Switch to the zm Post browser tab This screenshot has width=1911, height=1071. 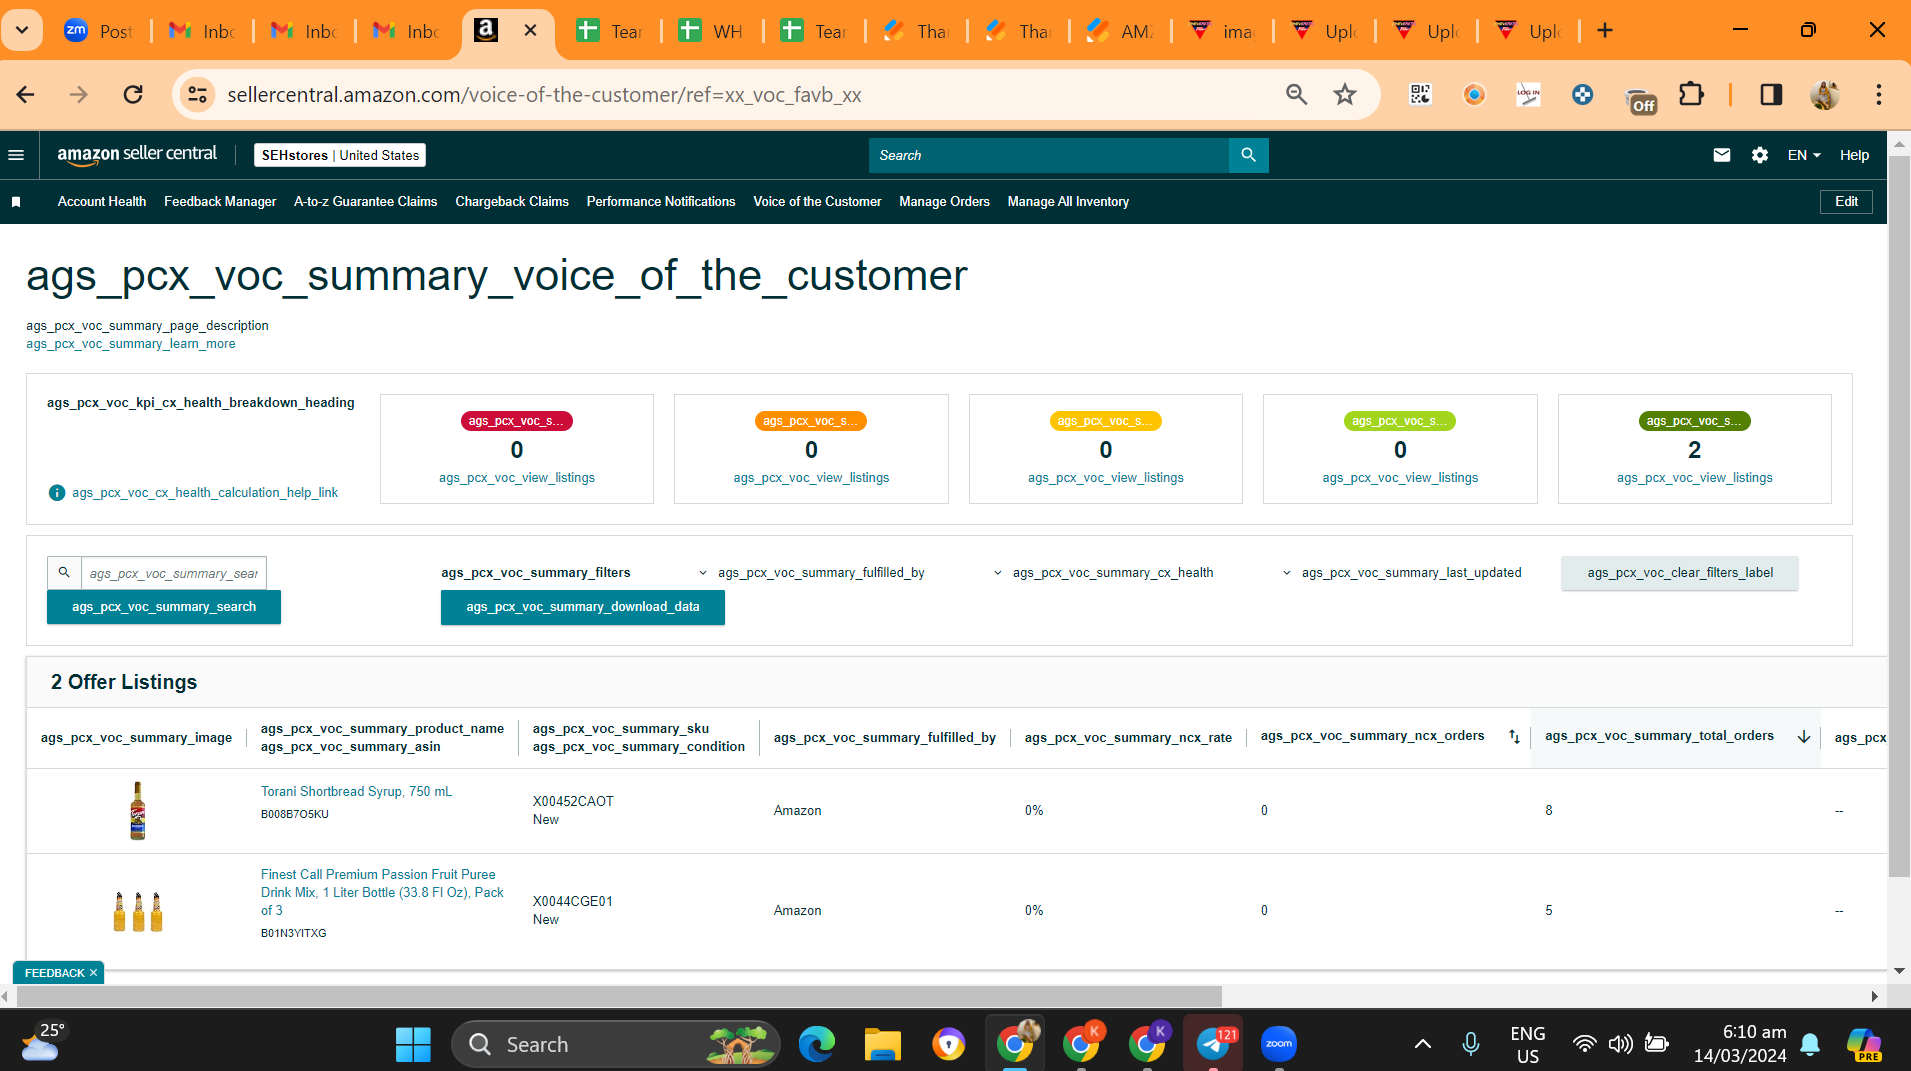(x=98, y=31)
